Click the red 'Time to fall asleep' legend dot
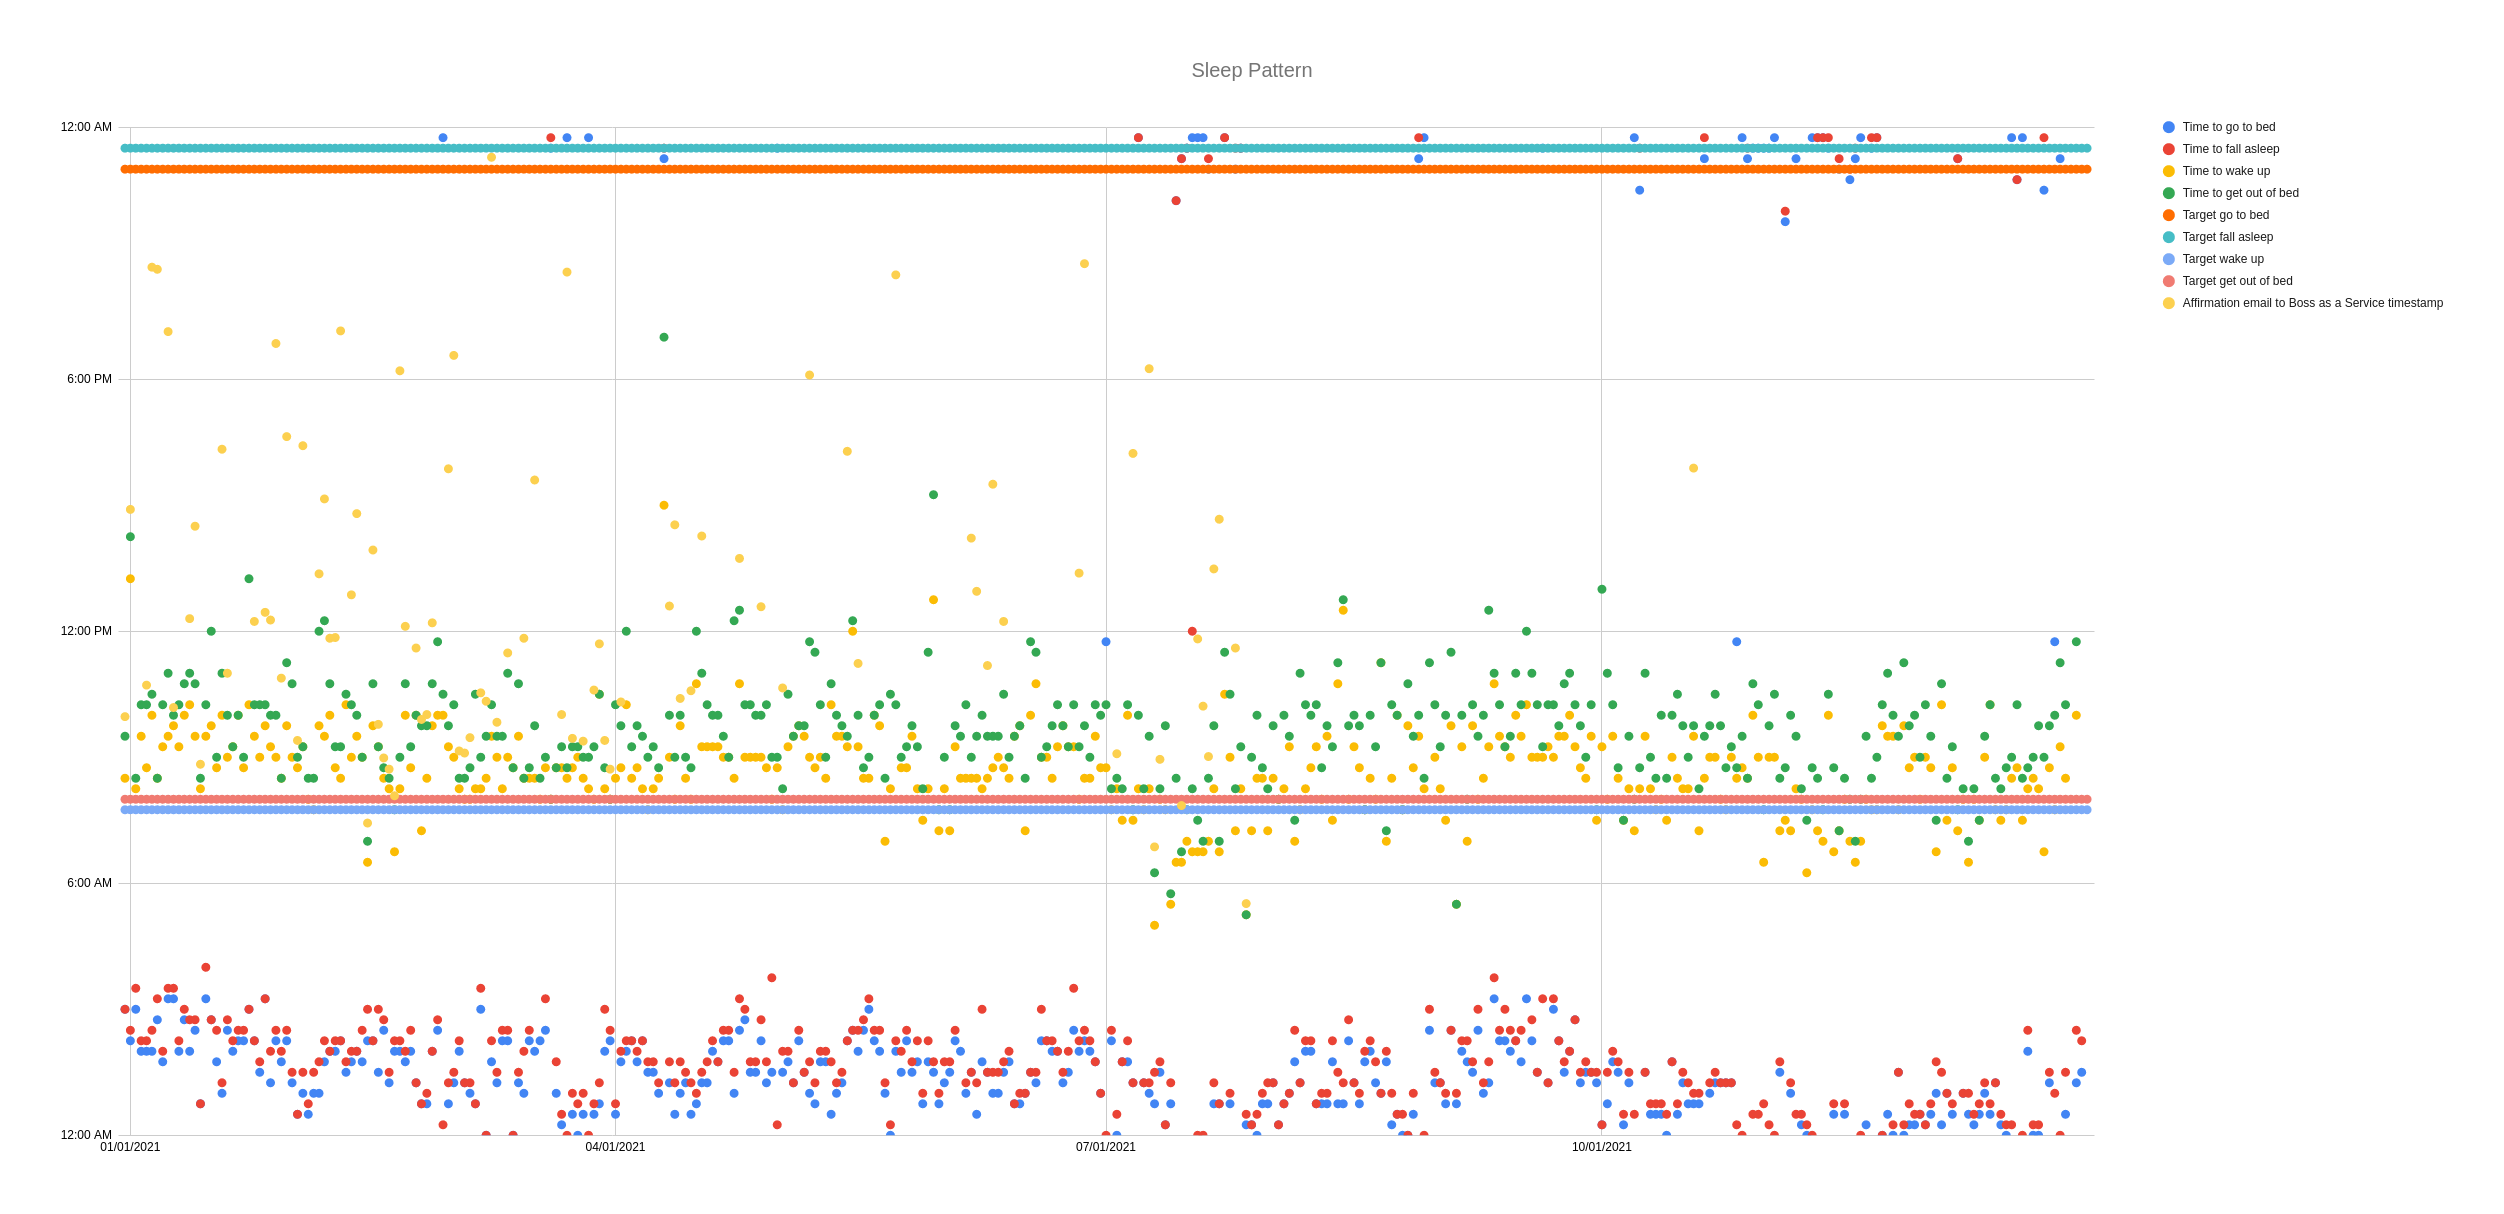The width and height of the screenshot is (2504, 1214). [x=2169, y=149]
